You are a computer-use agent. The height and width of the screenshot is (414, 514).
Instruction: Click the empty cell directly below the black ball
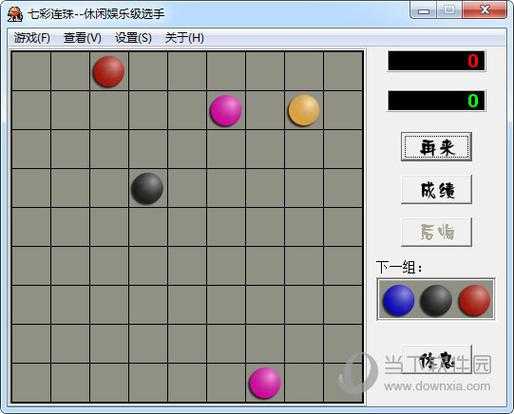point(148,227)
